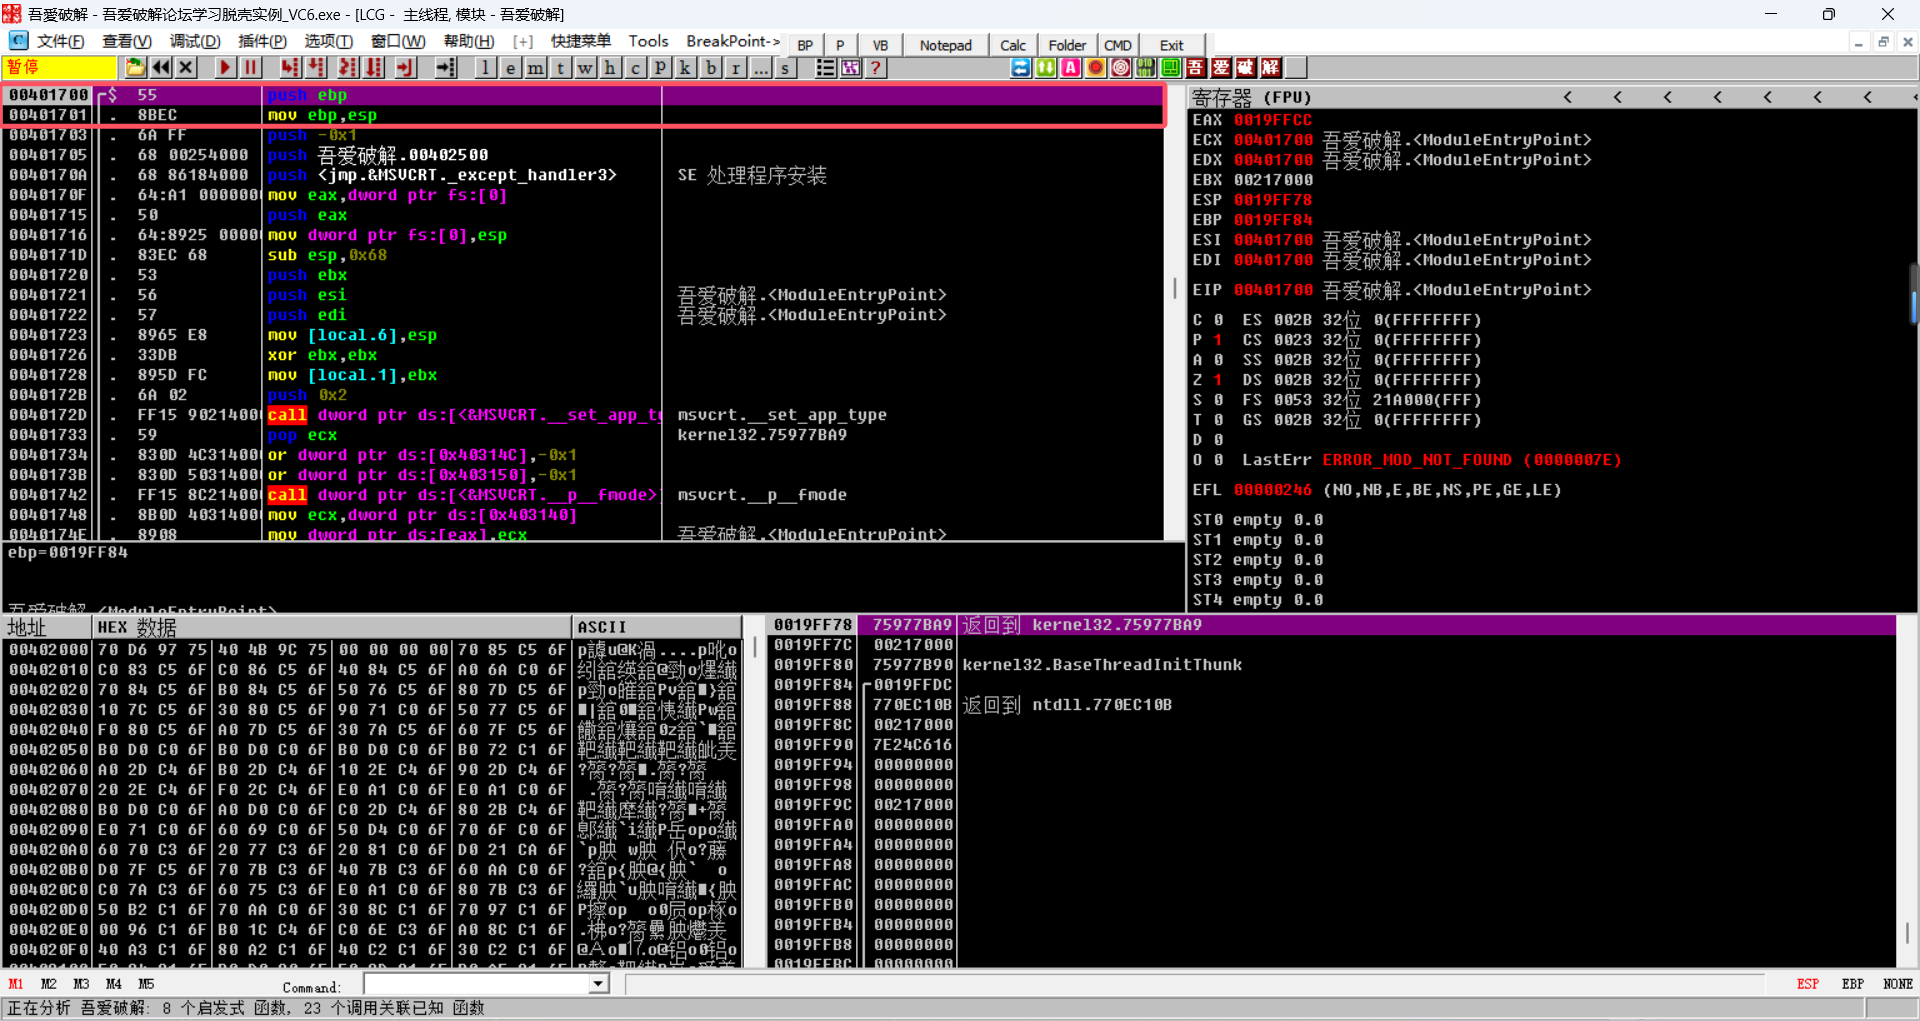Launch Notepad from the quick bar

click(945, 45)
